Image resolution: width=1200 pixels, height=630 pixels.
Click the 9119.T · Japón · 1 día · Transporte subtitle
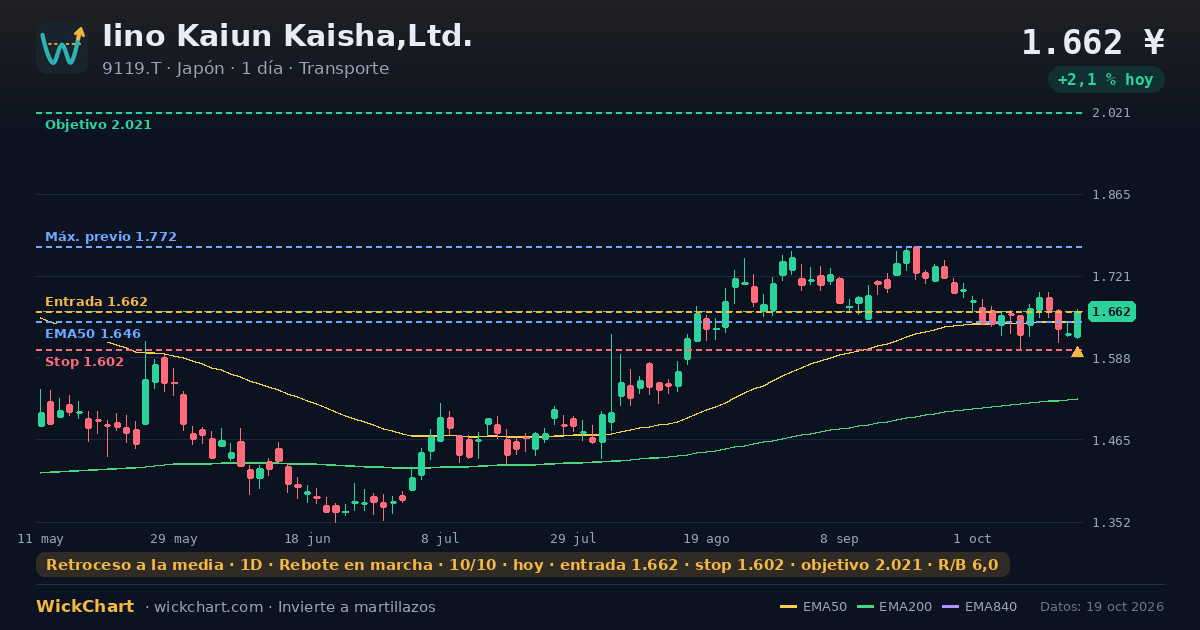245,69
